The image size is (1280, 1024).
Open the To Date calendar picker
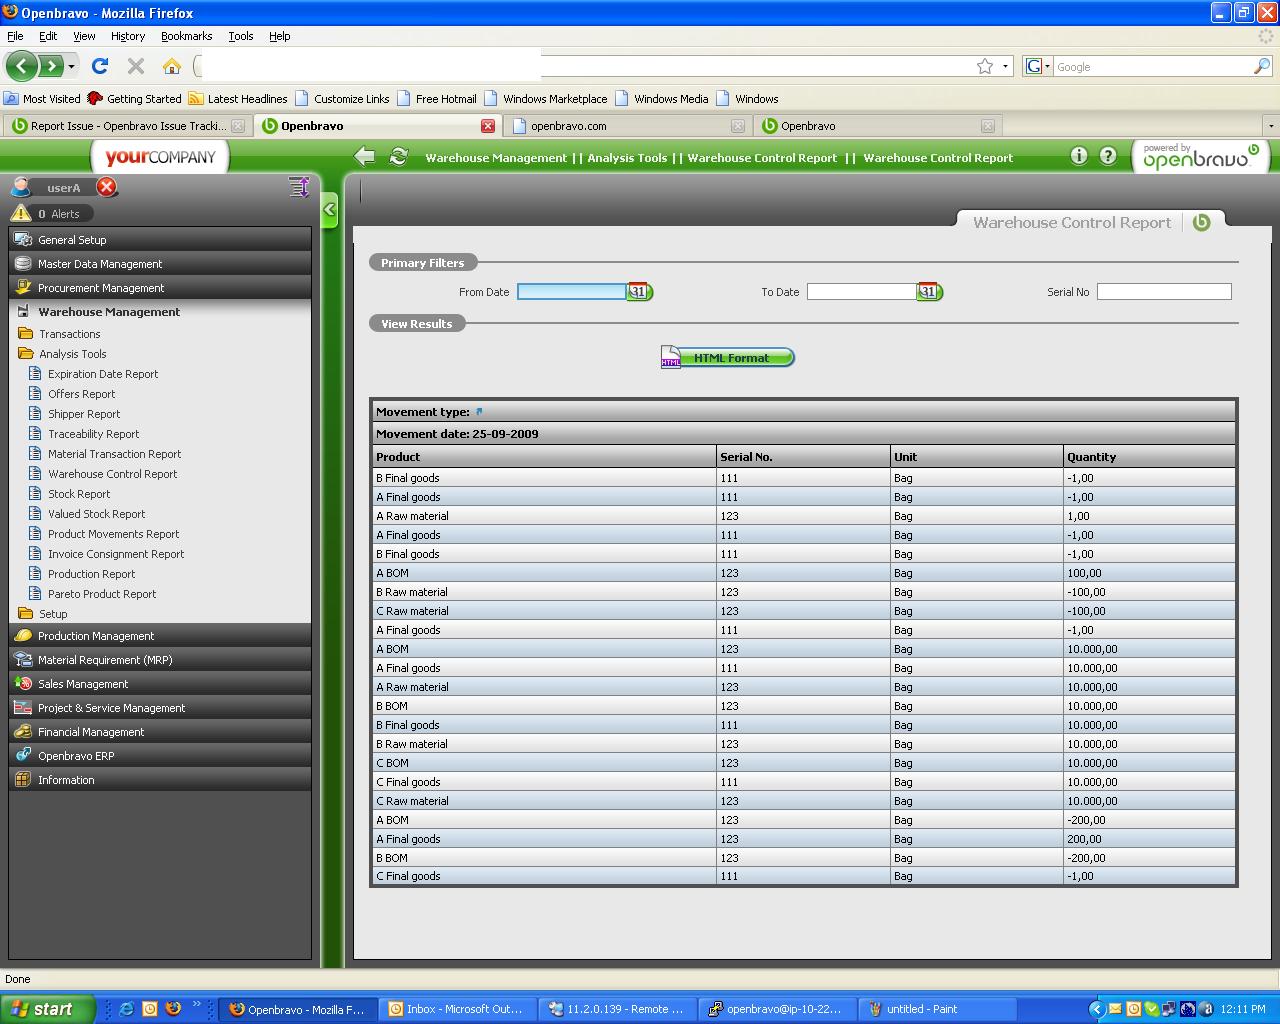click(x=929, y=292)
